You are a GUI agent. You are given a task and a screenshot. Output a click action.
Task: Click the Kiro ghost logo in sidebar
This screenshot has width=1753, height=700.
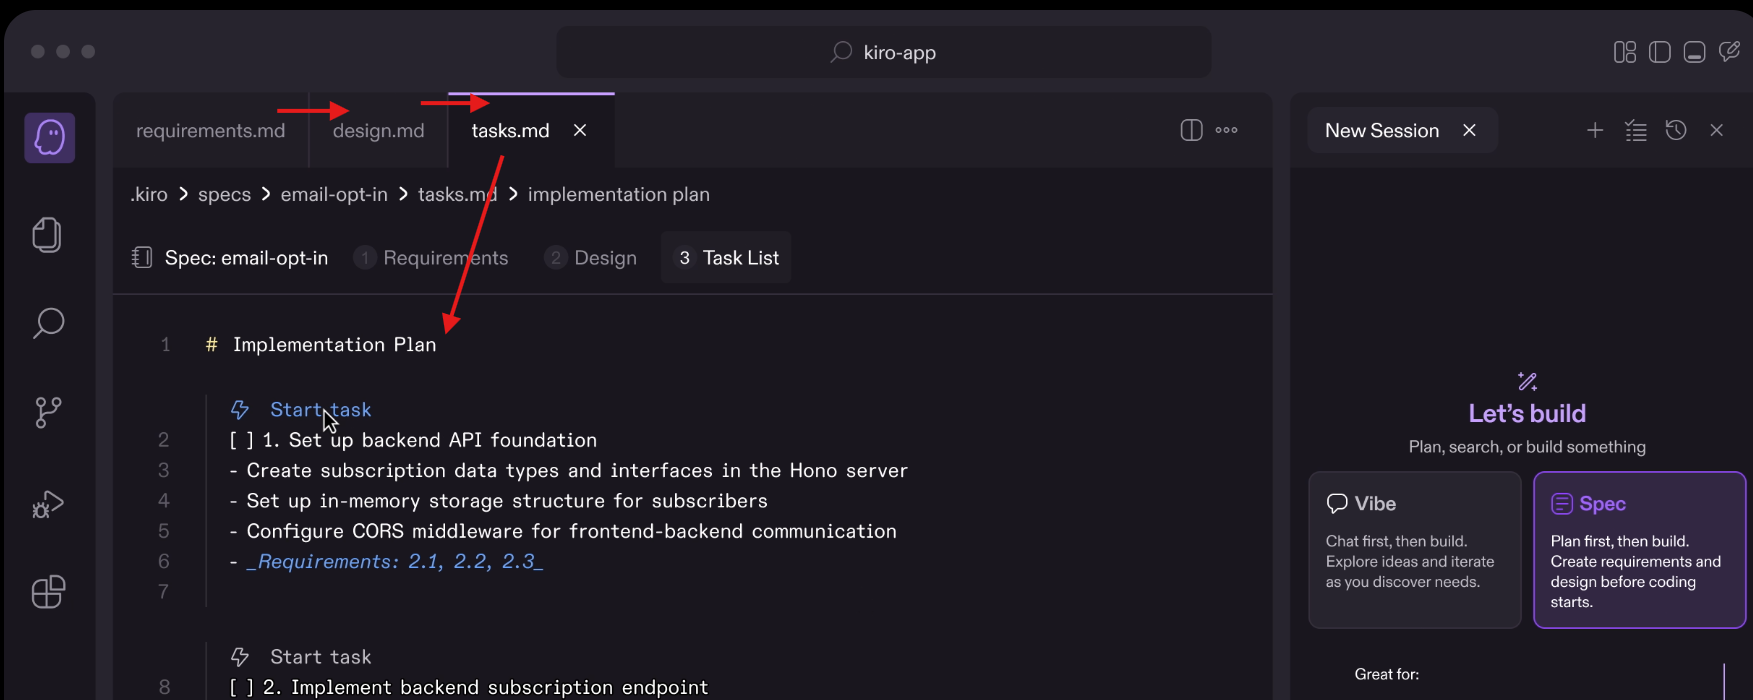tap(49, 137)
